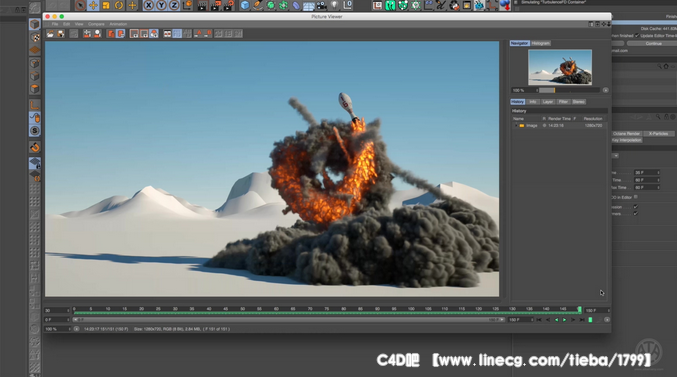Click the Set as B icon

coord(208,34)
